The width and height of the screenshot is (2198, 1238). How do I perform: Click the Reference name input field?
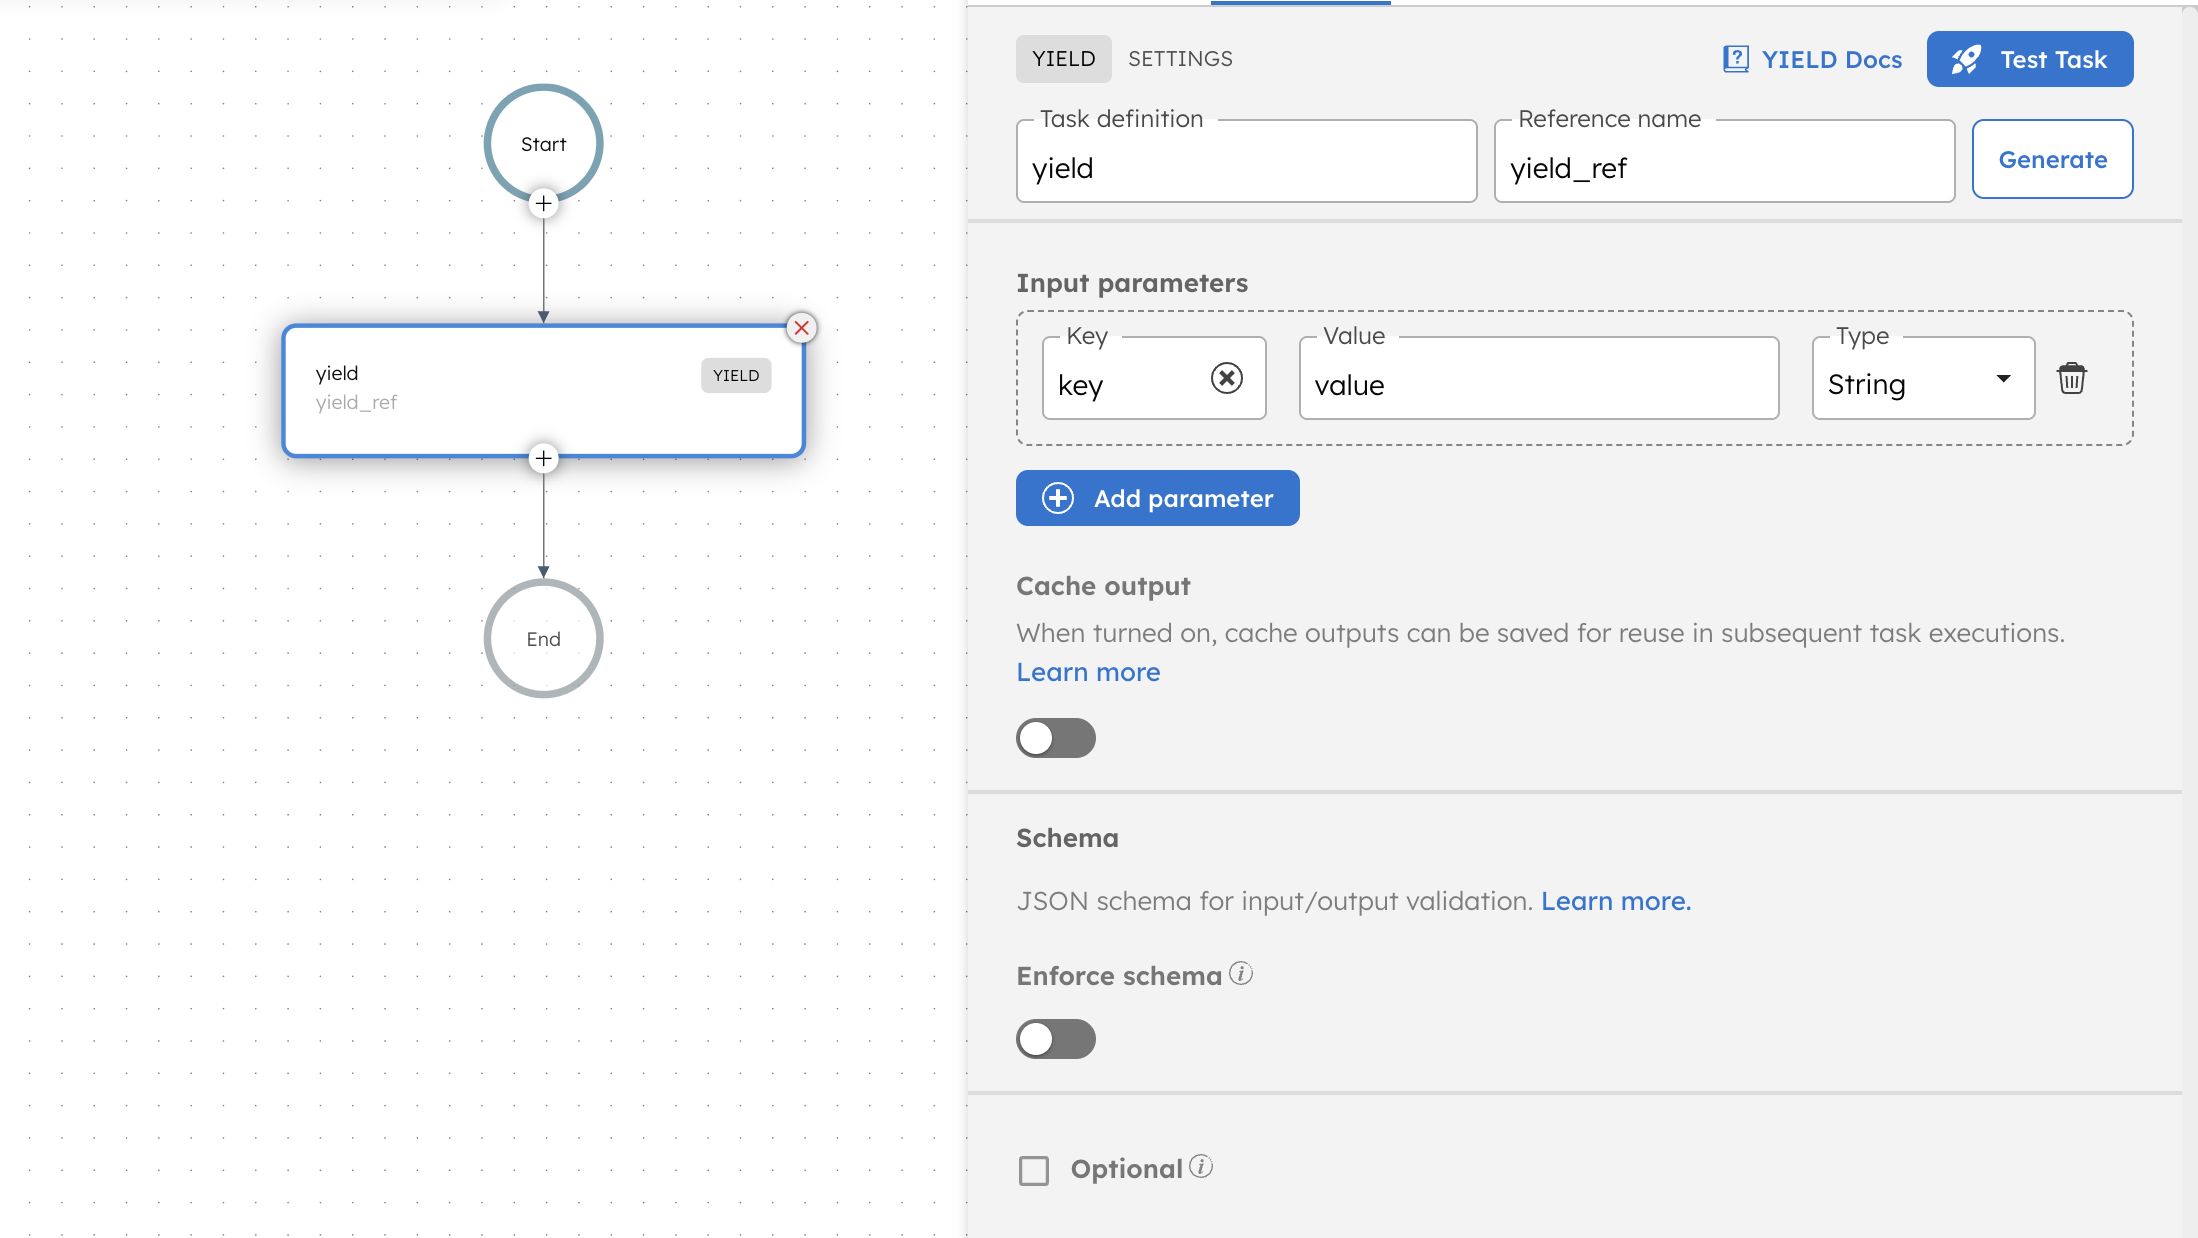coord(1723,168)
